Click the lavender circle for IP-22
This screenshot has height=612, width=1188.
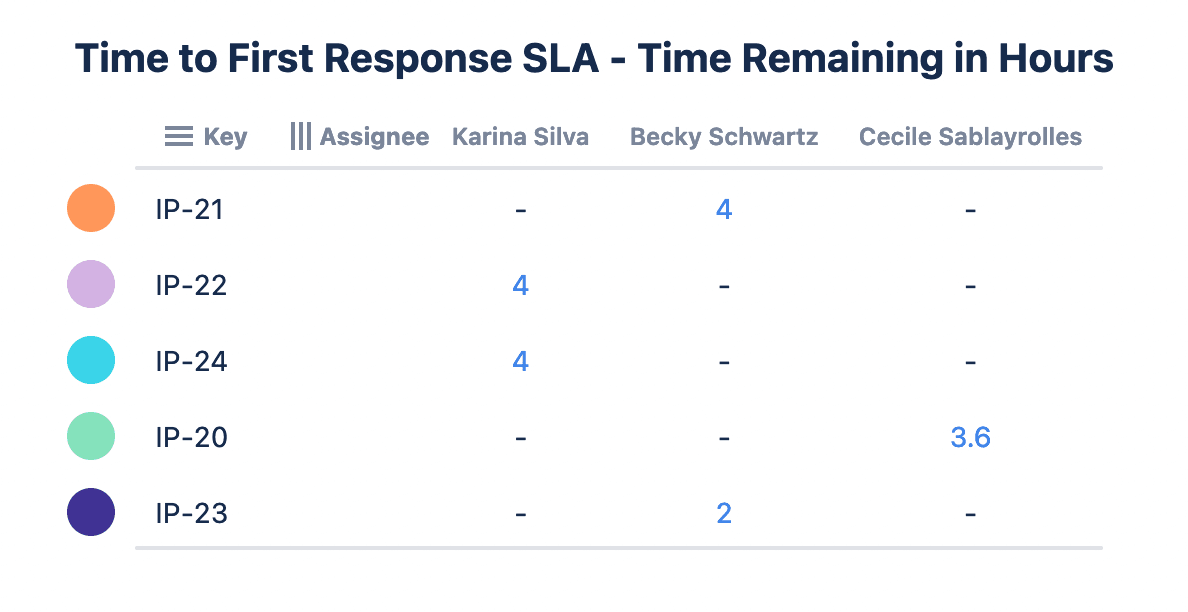point(91,285)
